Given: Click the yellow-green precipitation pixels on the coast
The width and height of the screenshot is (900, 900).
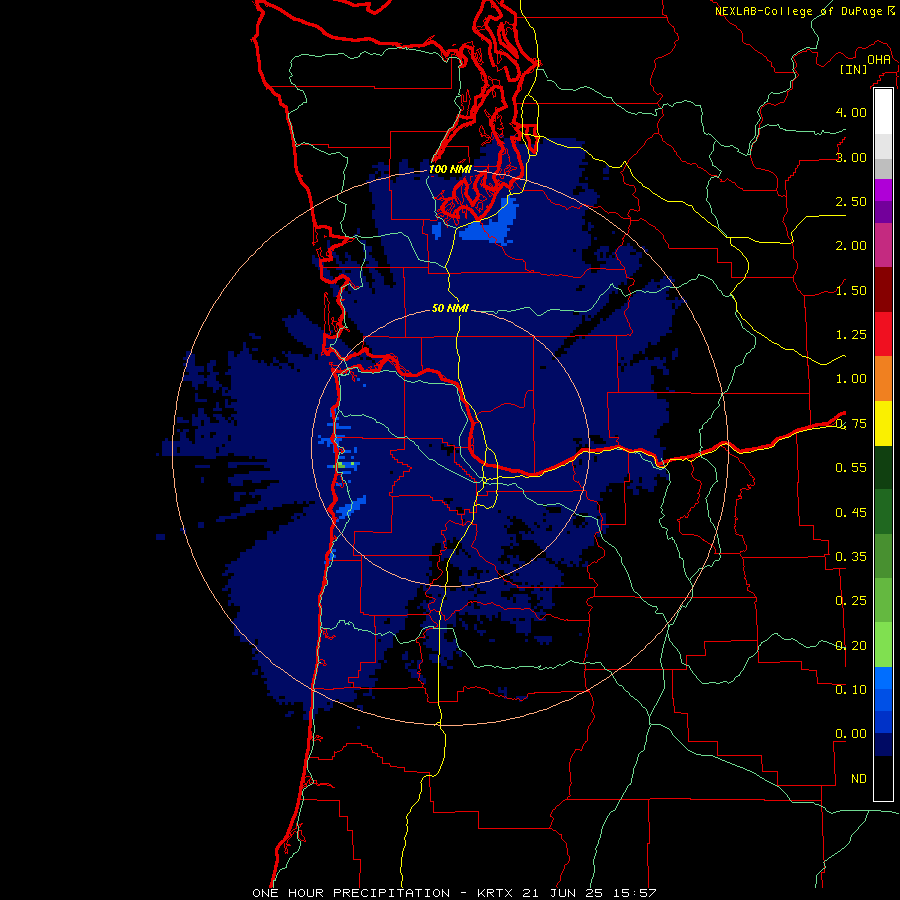Looking at the screenshot, I should point(343,465).
